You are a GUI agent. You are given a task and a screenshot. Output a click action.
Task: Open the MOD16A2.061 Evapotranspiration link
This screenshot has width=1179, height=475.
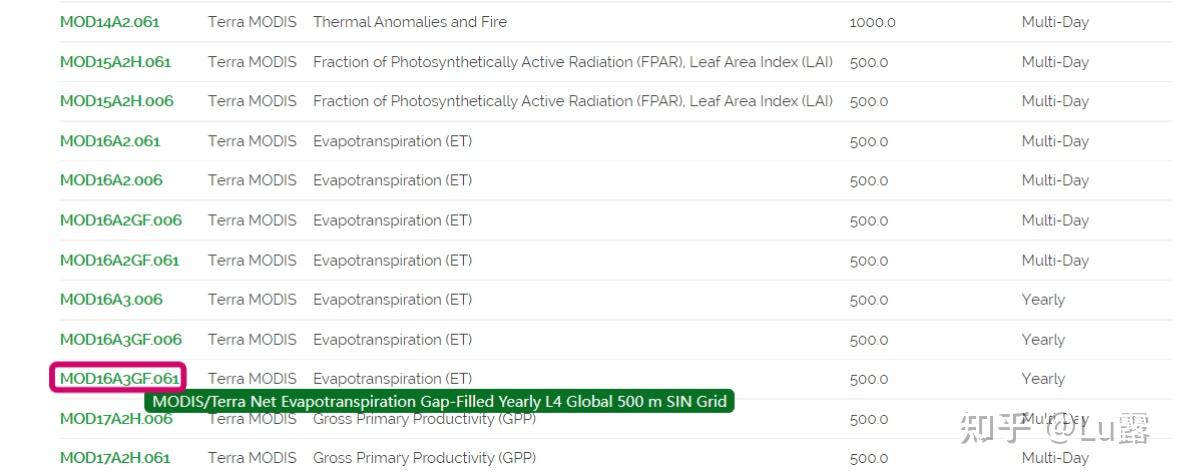pyautogui.click(x=109, y=141)
